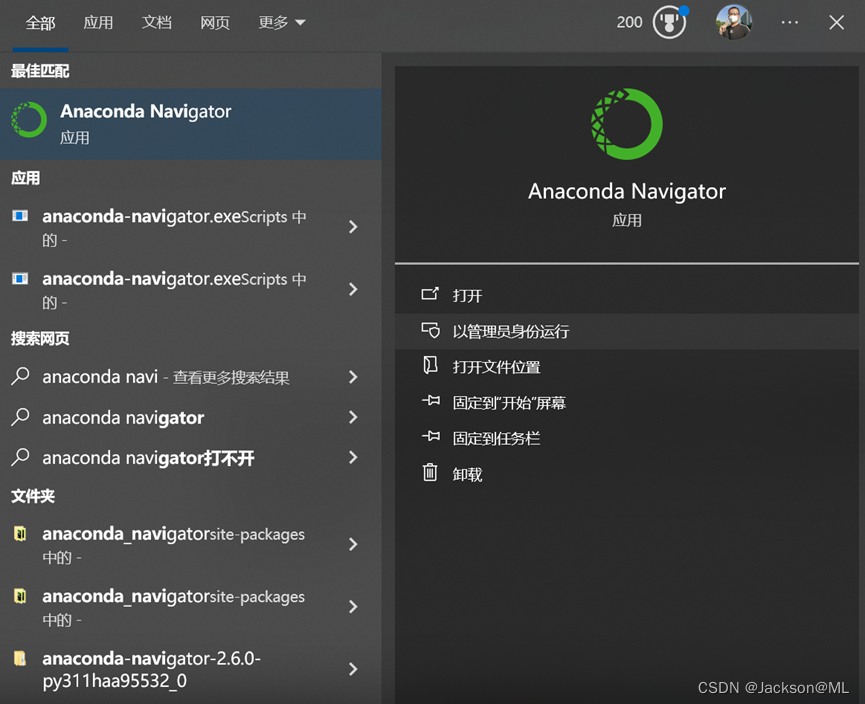Open the user profile avatar
The width and height of the screenshot is (865, 704).
733,23
